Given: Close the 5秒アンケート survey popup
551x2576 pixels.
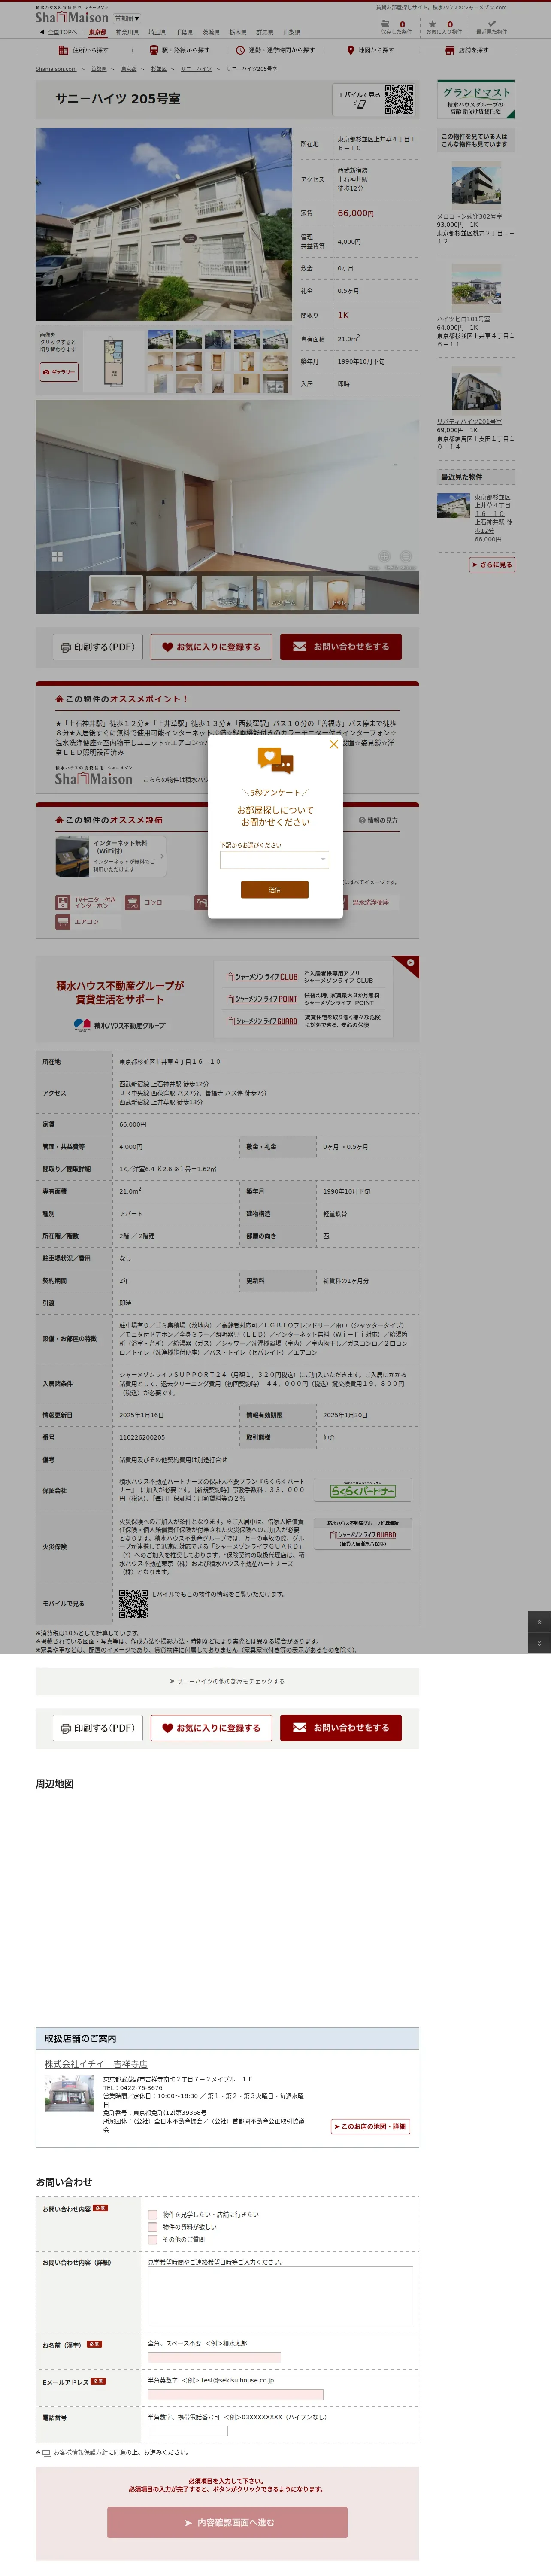Looking at the screenshot, I should click(x=333, y=744).
